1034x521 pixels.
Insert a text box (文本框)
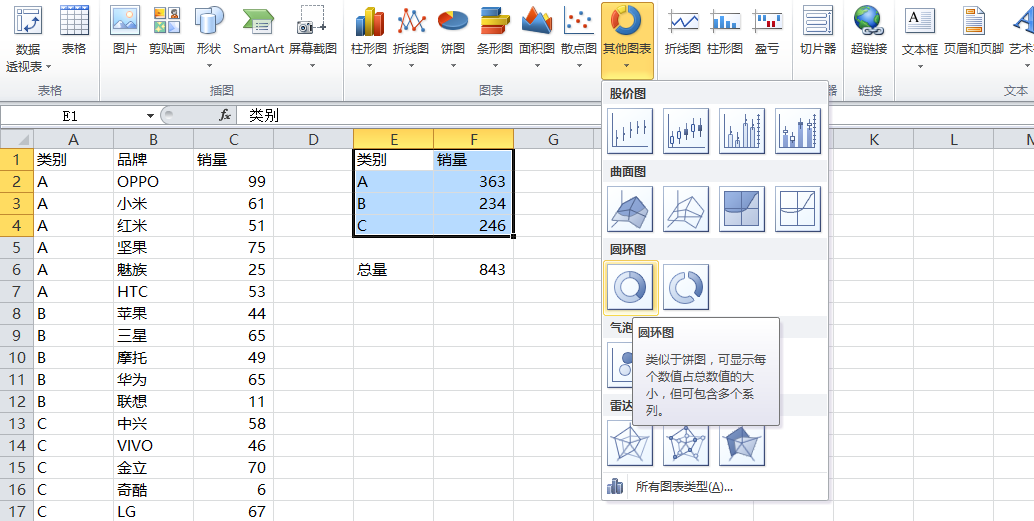pos(919,38)
